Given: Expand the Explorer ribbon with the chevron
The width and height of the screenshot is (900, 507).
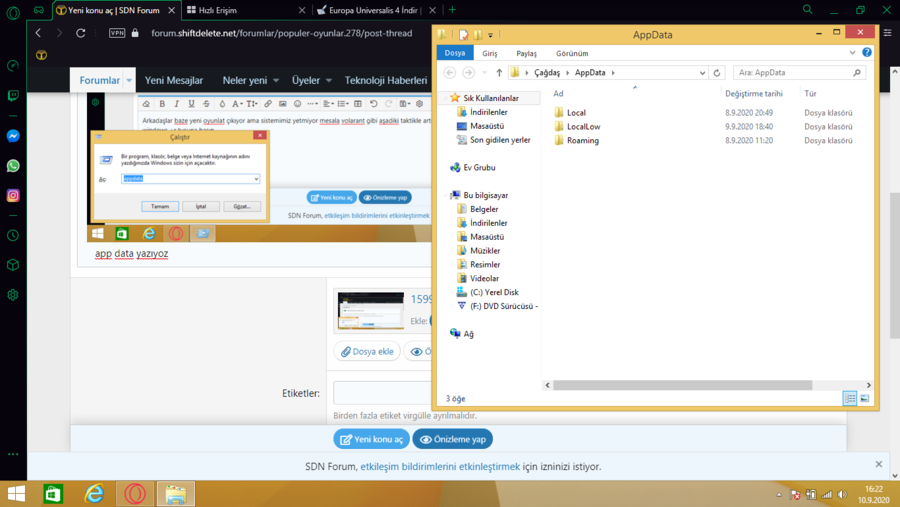Looking at the screenshot, I should pyautogui.click(x=853, y=53).
